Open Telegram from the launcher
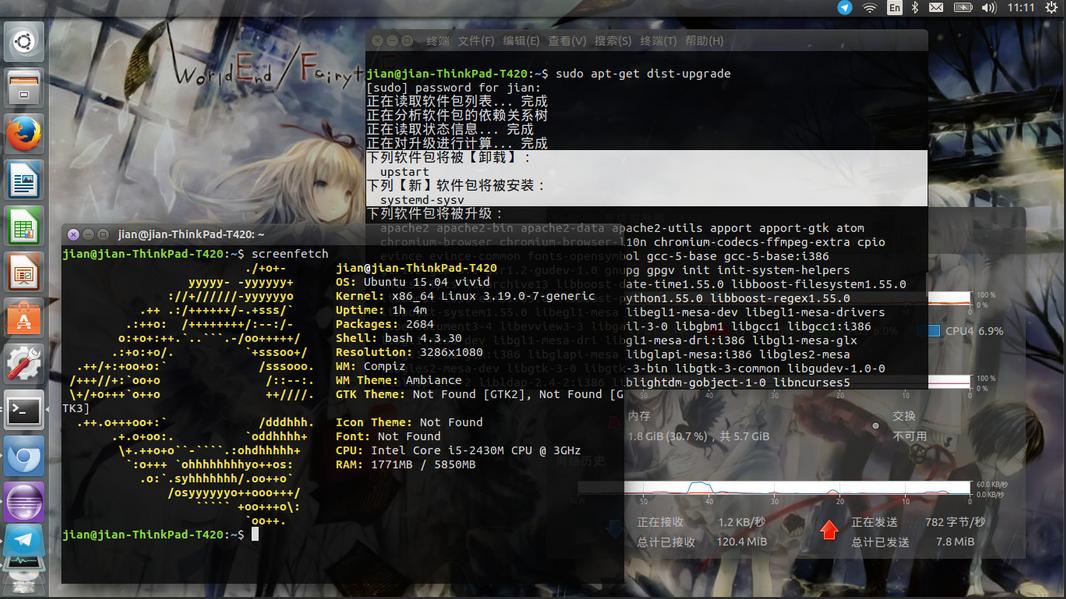 coord(24,540)
